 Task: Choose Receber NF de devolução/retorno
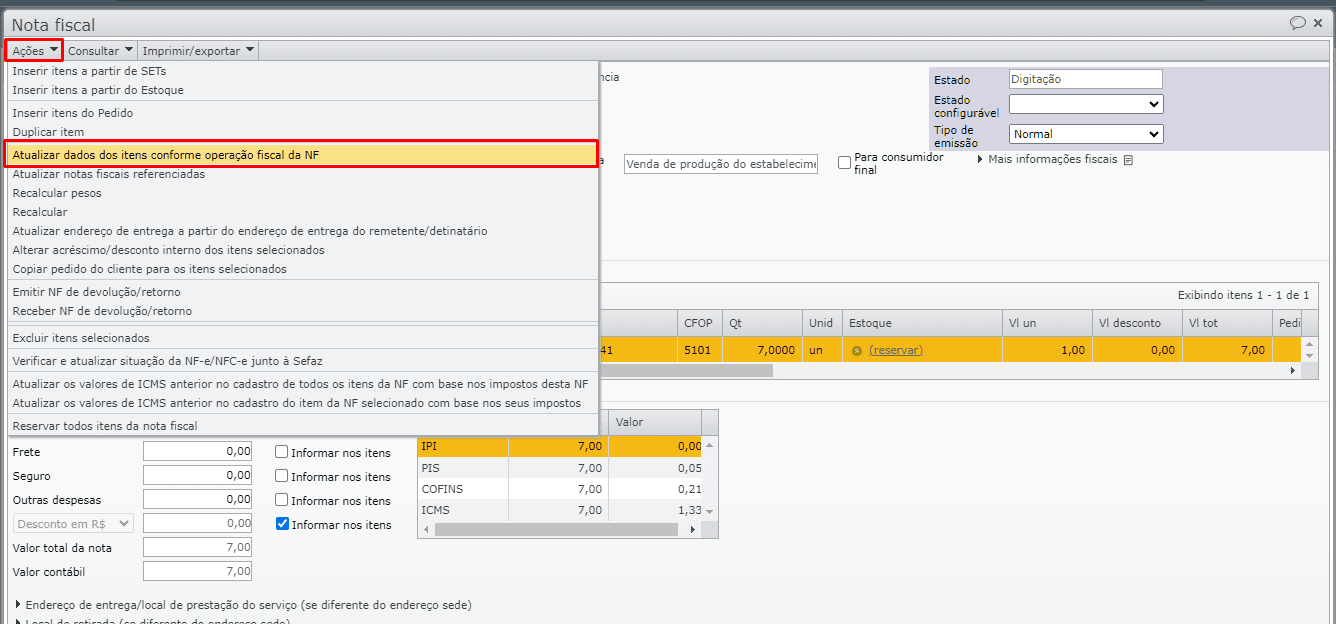[x=302, y=311]
